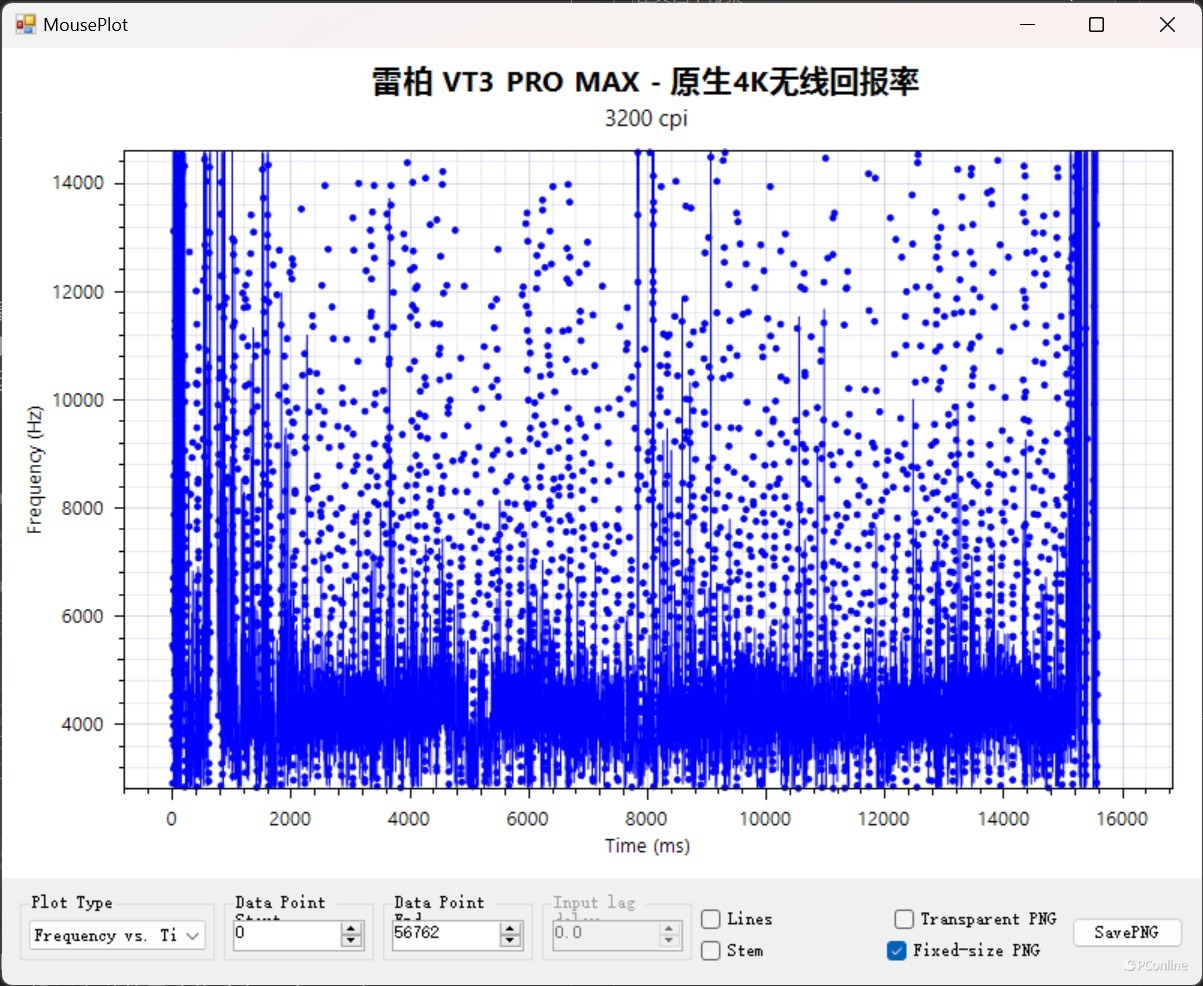The width and height of the screenshot is (1203, 986).
Task: Click the MousePlot app icon in title bar
Action: pyautogui.click(x=25, y=25)
